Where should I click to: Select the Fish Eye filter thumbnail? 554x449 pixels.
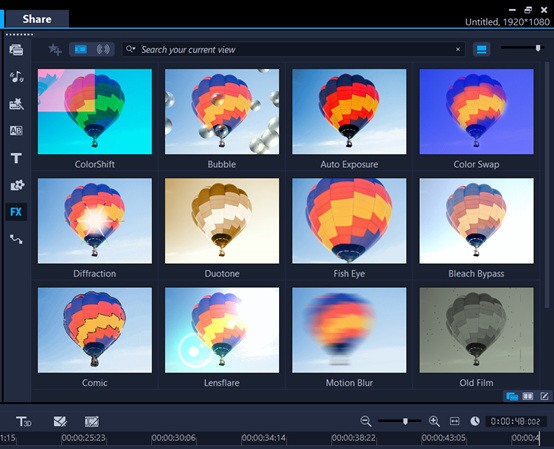tap(349, 221)
